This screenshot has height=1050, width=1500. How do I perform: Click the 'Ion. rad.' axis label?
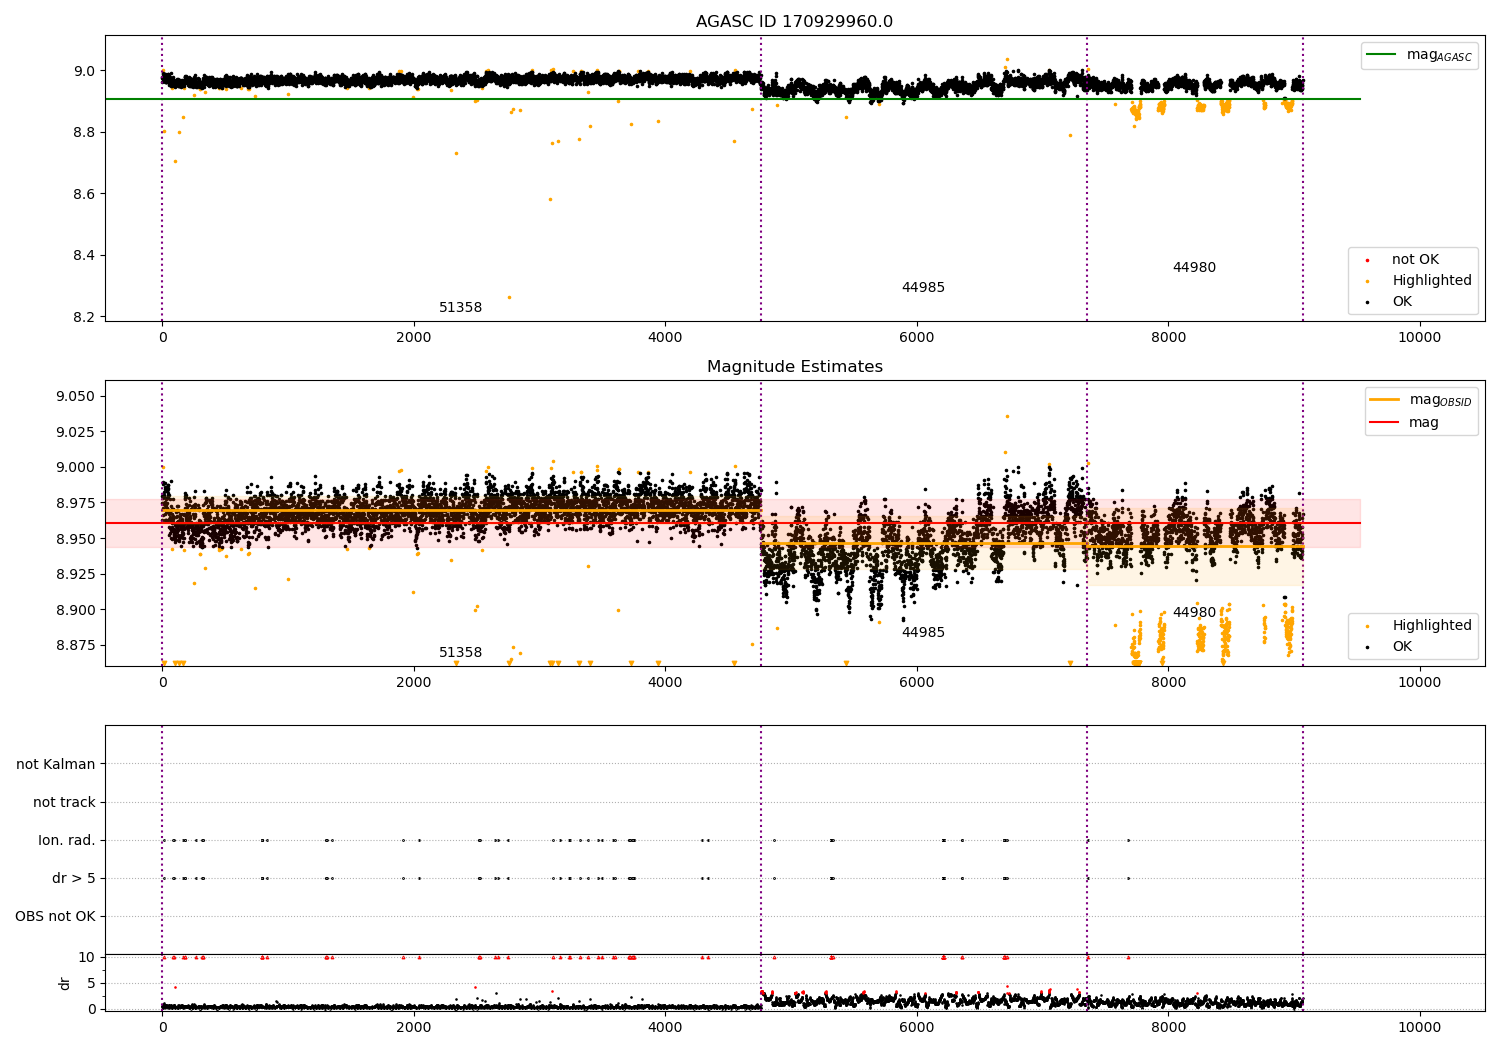[x=67, y=841]
